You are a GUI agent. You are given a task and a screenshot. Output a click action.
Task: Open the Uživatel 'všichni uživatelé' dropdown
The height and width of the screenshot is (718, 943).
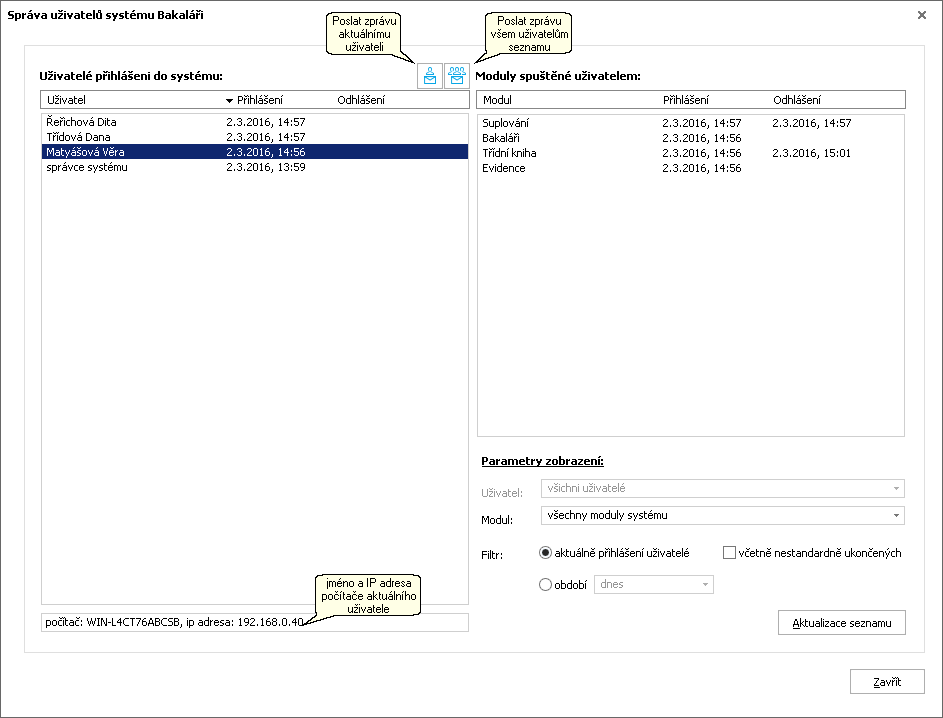723,488
